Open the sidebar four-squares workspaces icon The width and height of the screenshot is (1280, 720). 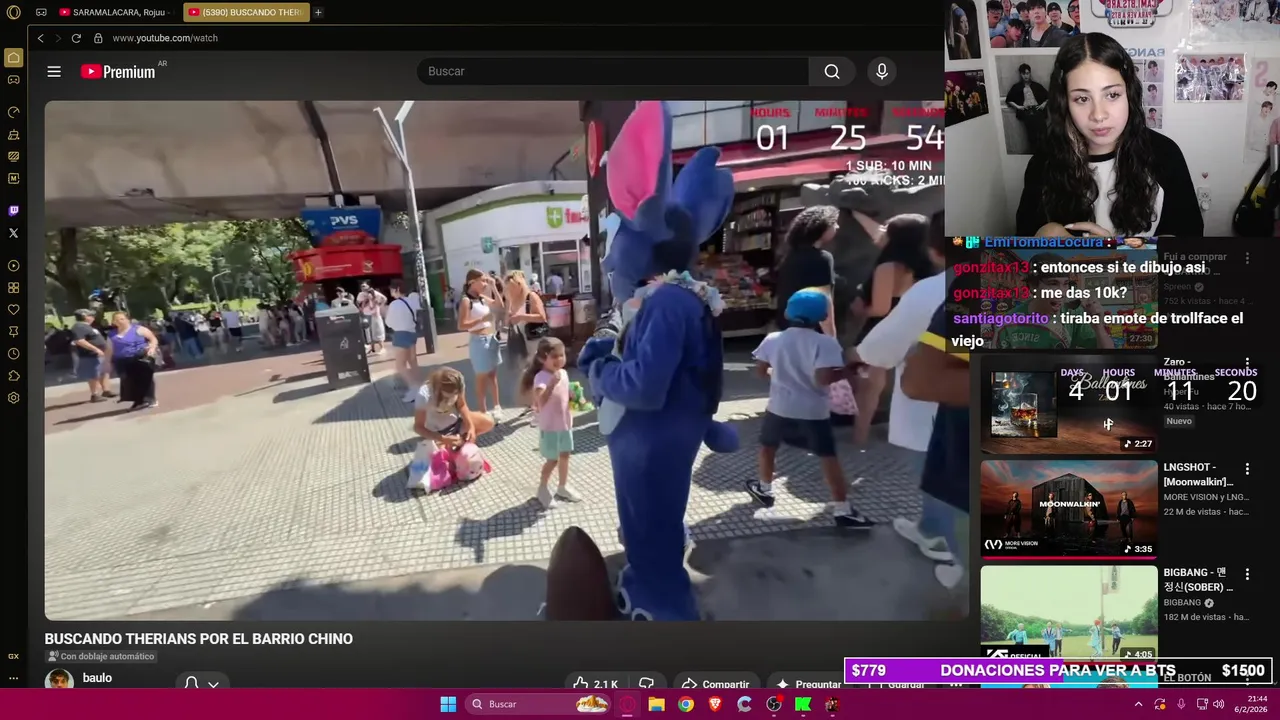click(14, 288)
